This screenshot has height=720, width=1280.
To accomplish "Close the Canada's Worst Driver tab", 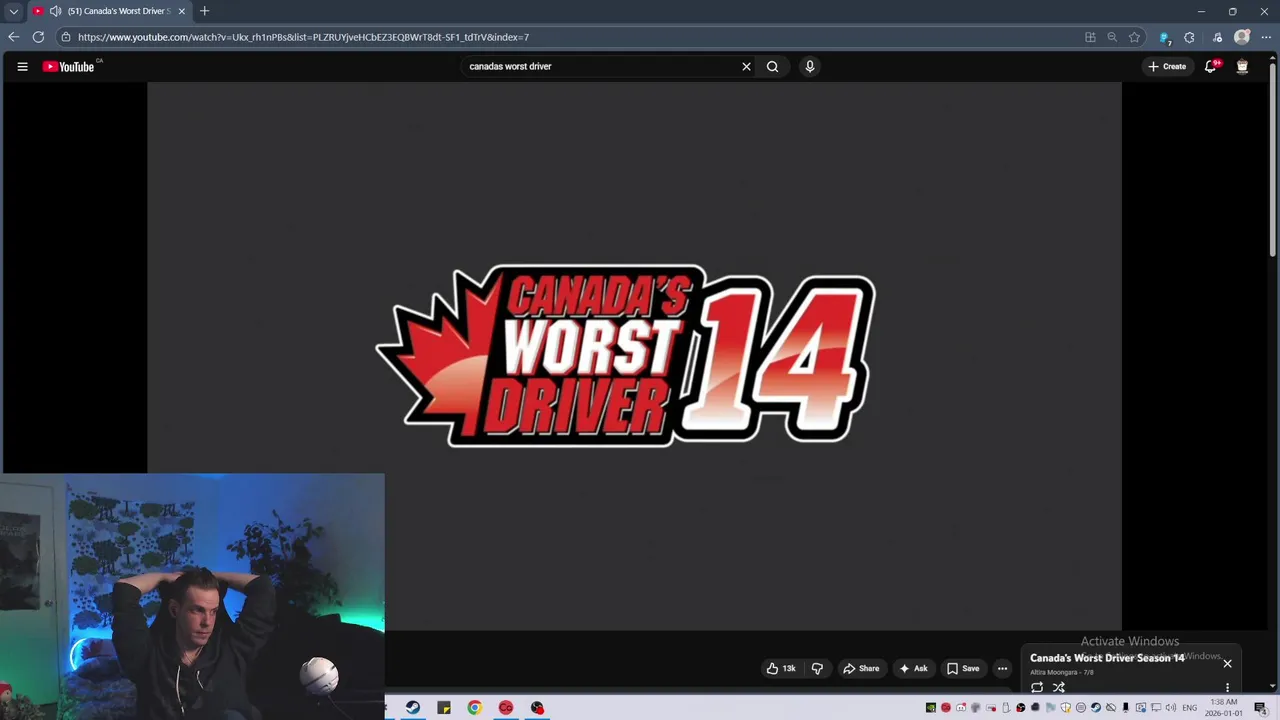I will (x=181, y=11).
